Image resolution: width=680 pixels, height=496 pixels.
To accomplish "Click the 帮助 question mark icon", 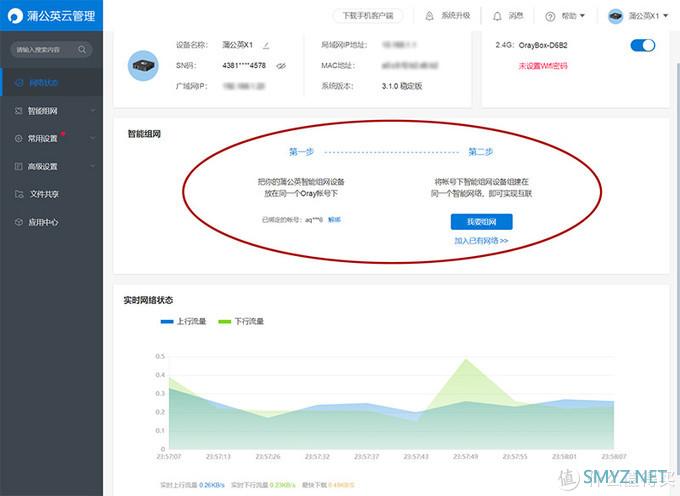I will (550, 16).
